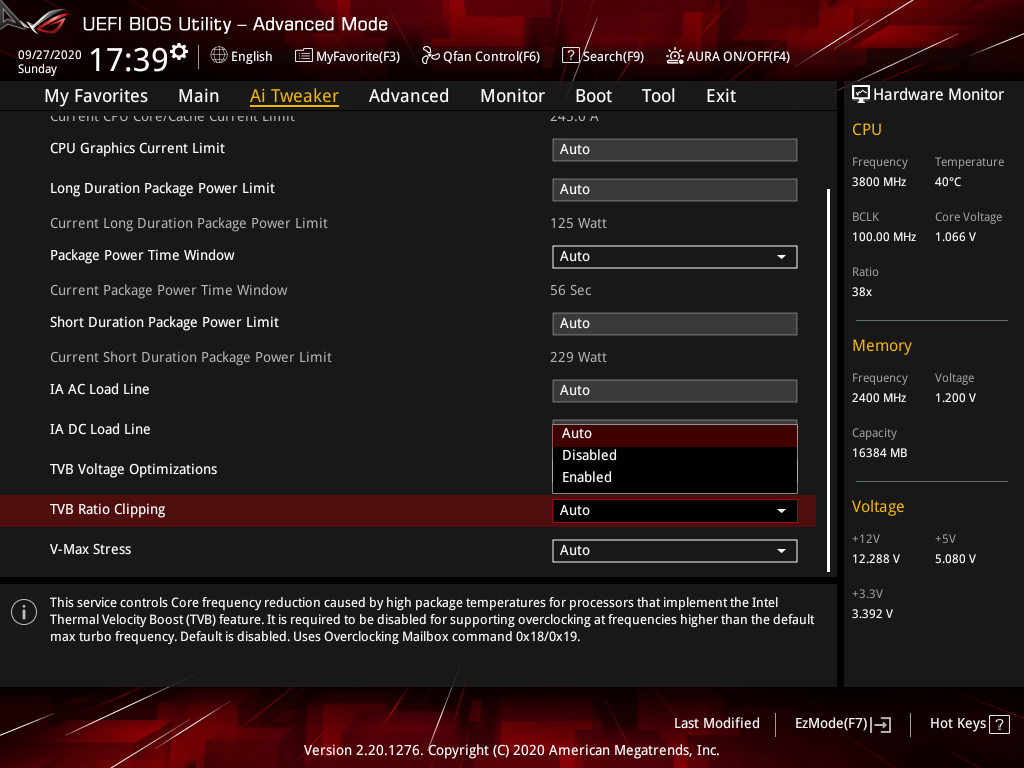Screen dimensions: 1024x768
Task: Switch to the Main tab
Action: pyautogui.click(x=199, y=96)
